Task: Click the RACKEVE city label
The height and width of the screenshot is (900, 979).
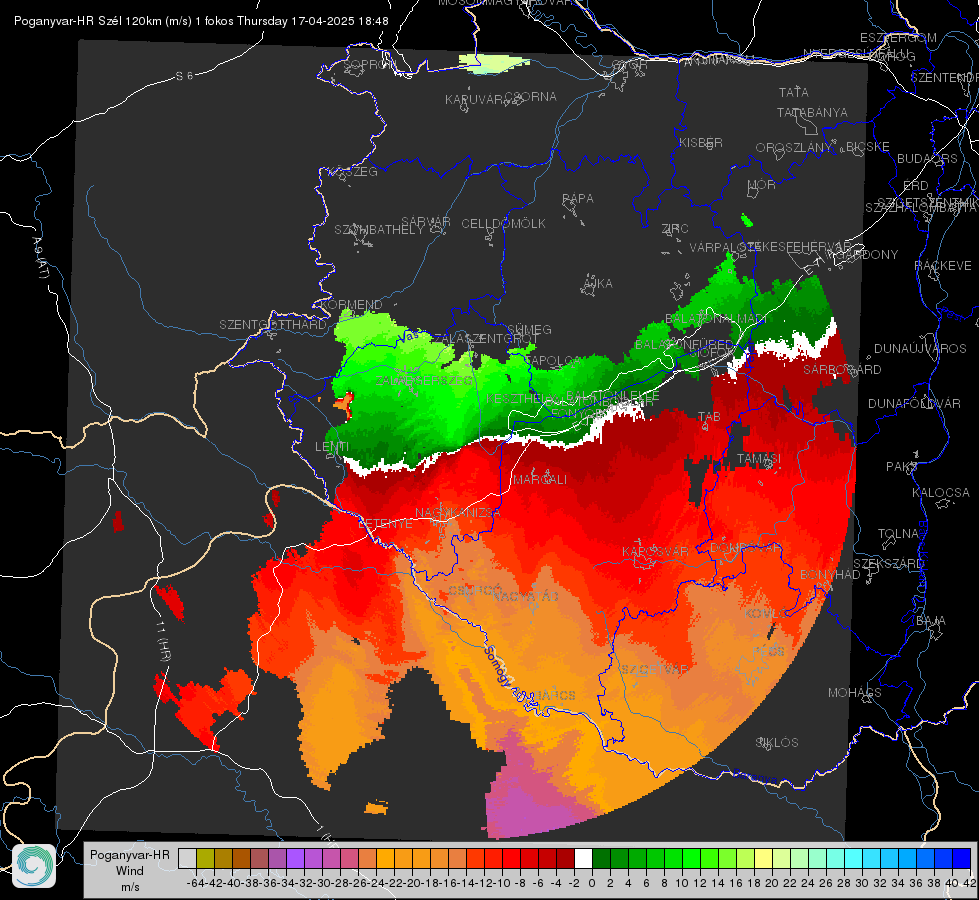Action: pos(943,266)
